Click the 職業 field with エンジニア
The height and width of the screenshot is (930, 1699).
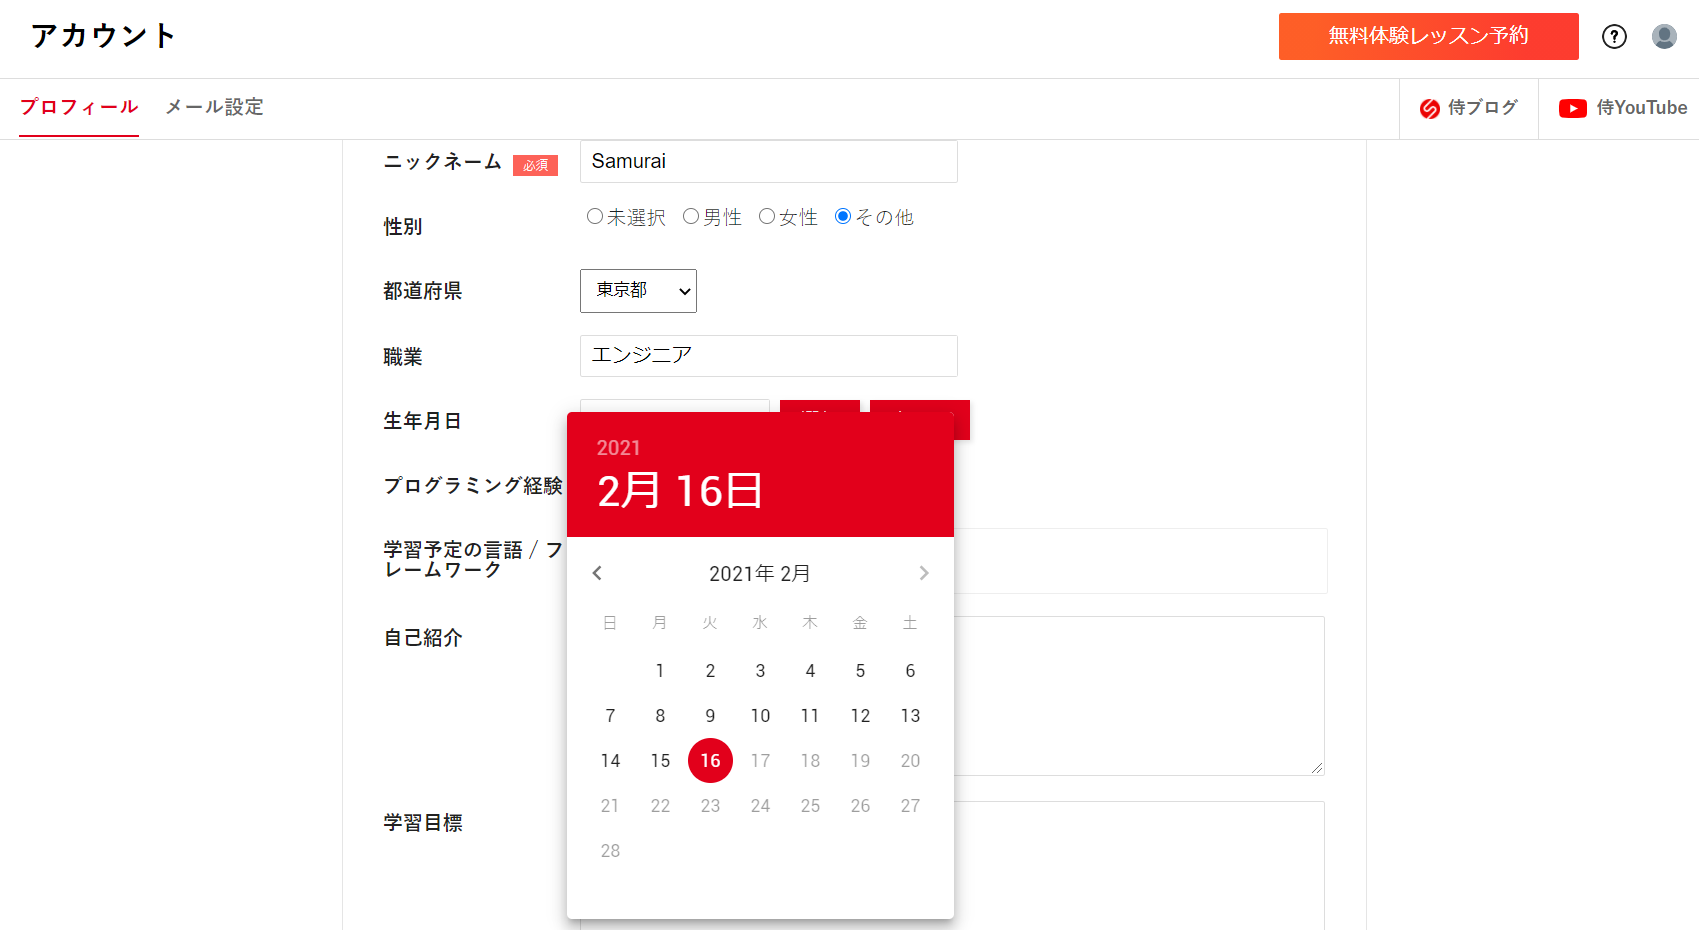768,356
